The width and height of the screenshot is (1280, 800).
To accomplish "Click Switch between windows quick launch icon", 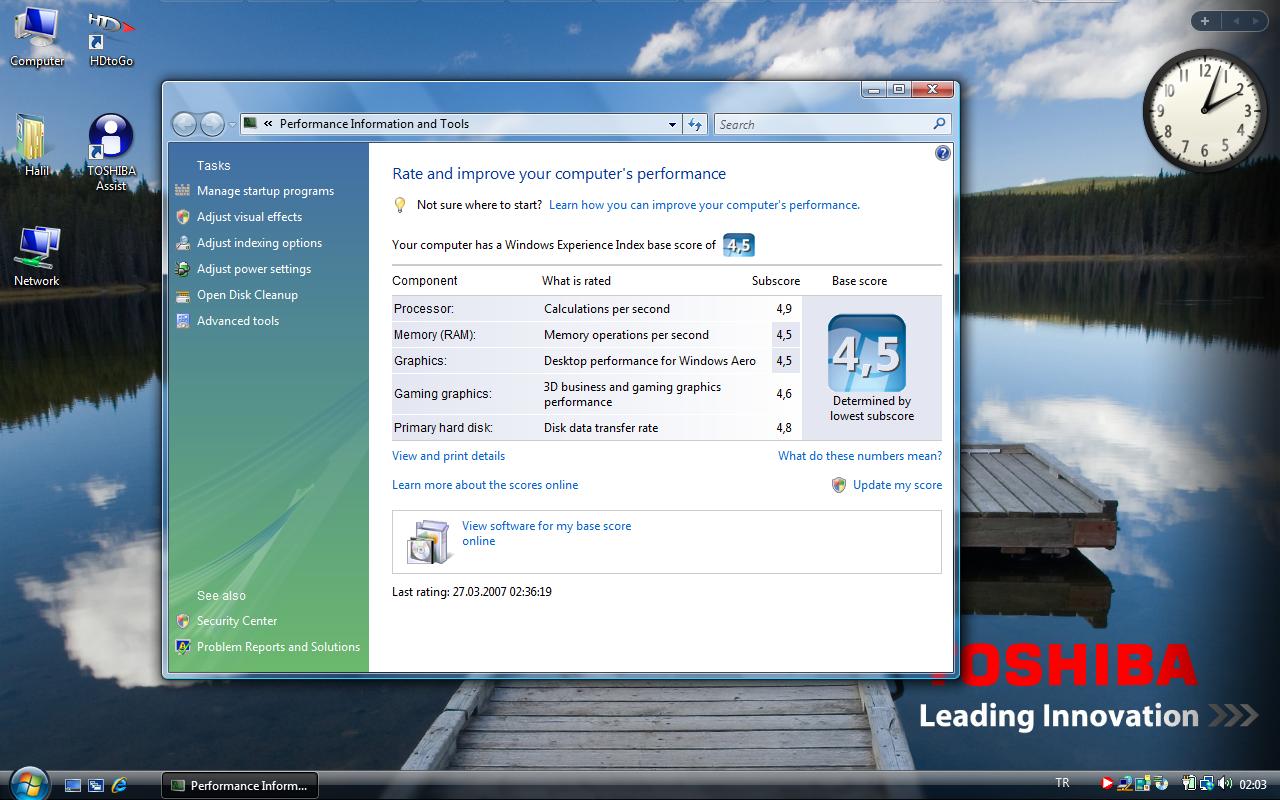I will point(96,785).
